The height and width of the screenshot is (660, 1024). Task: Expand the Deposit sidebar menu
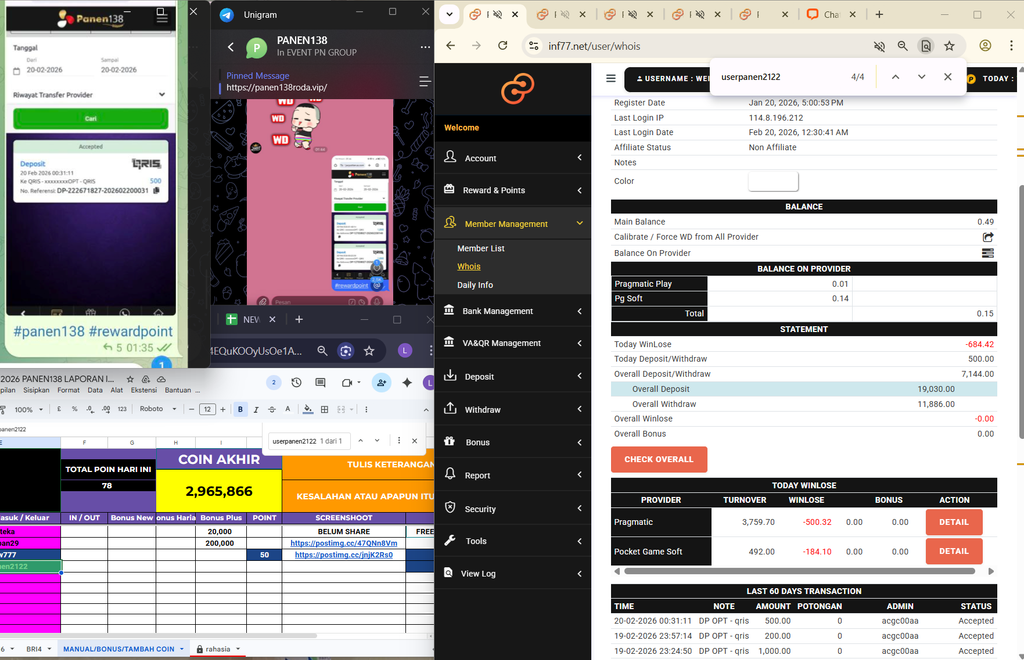513,377
